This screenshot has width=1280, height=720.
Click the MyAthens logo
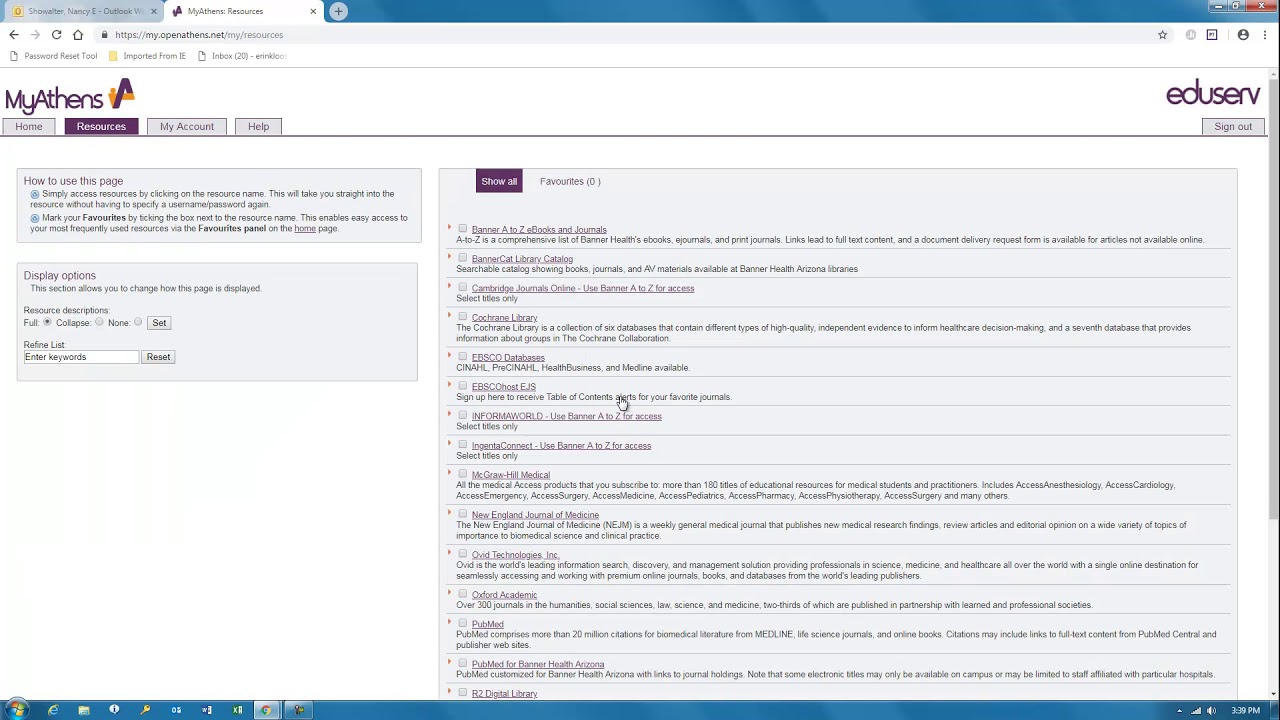[x=70, y=97]
